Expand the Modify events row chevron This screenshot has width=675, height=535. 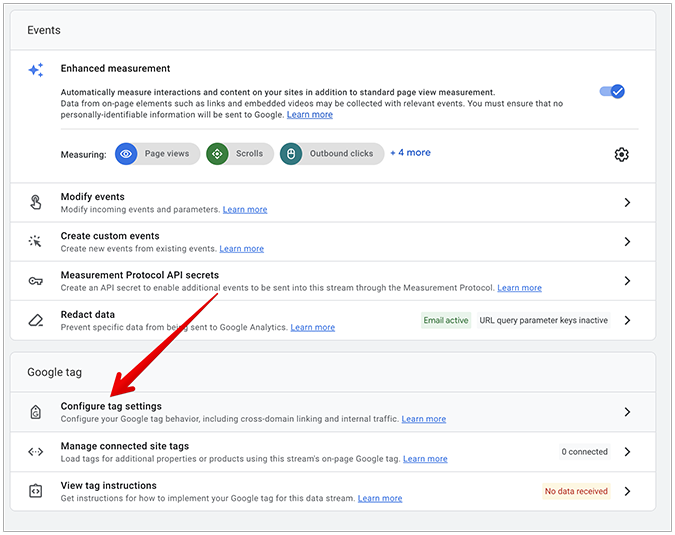pyautogui.click(x=627, y=202)
